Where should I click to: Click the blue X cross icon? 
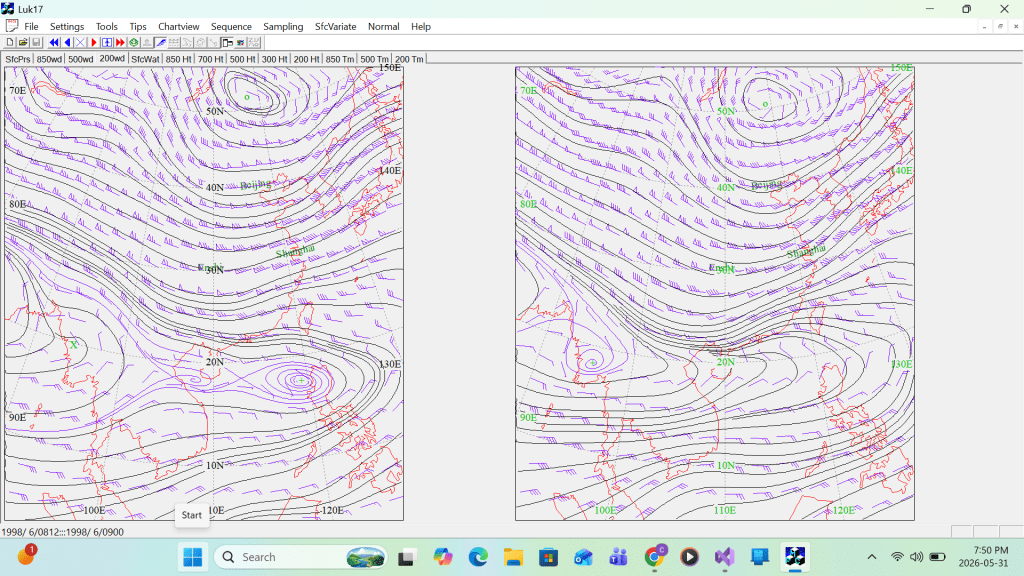80,42
